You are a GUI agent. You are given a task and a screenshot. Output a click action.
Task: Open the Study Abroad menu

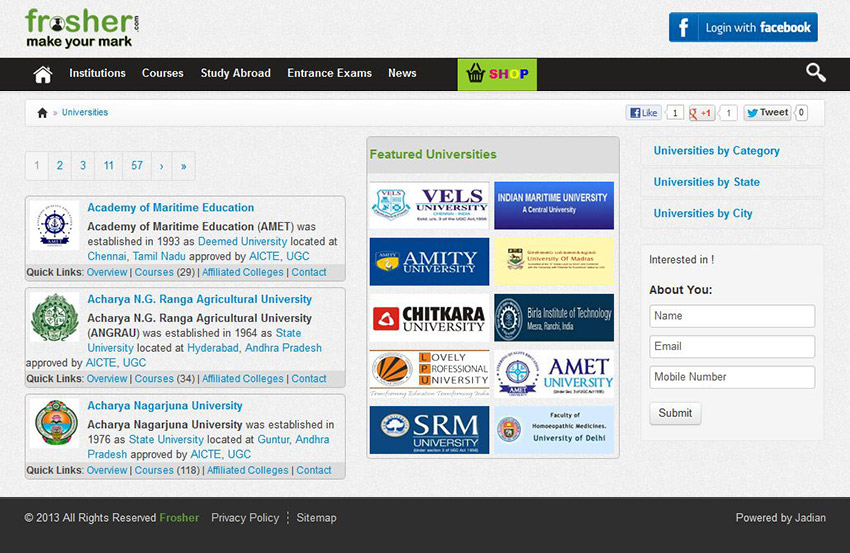coord(235,73)
